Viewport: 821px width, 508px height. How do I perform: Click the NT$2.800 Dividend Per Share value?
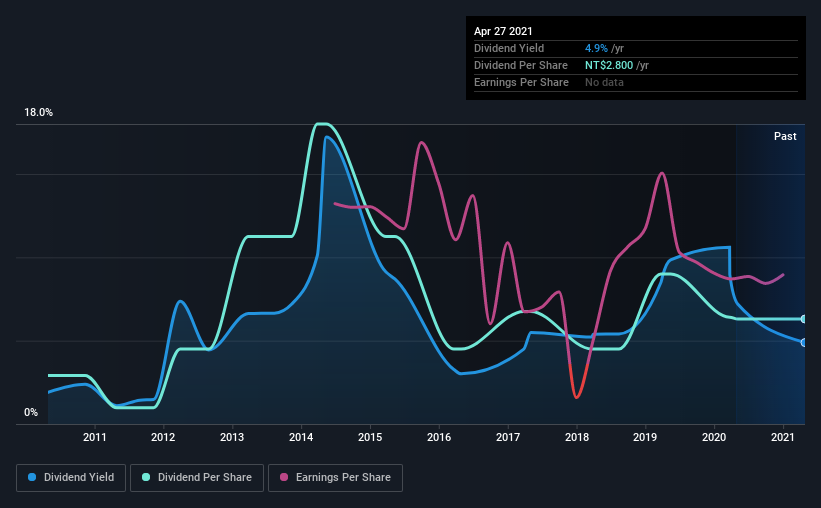click(x=609, y=65)
